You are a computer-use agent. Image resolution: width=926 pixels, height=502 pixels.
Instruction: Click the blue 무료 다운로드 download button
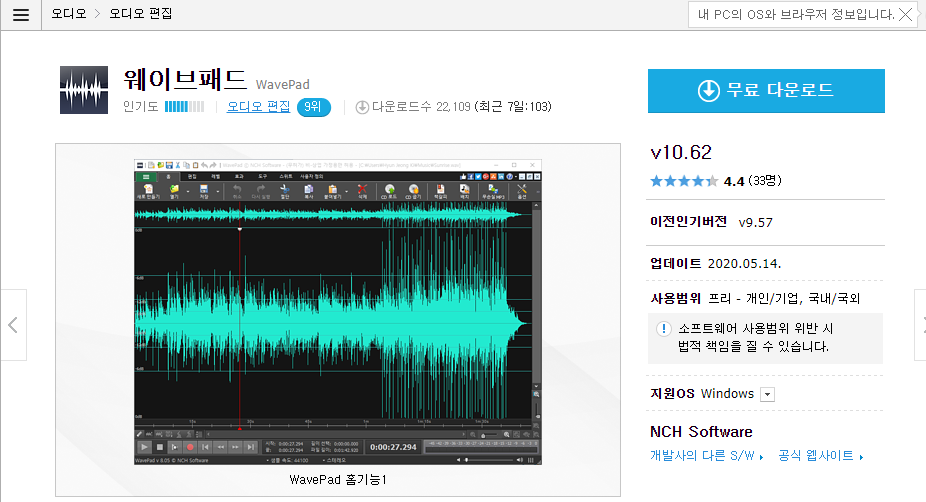click(766, 91)
